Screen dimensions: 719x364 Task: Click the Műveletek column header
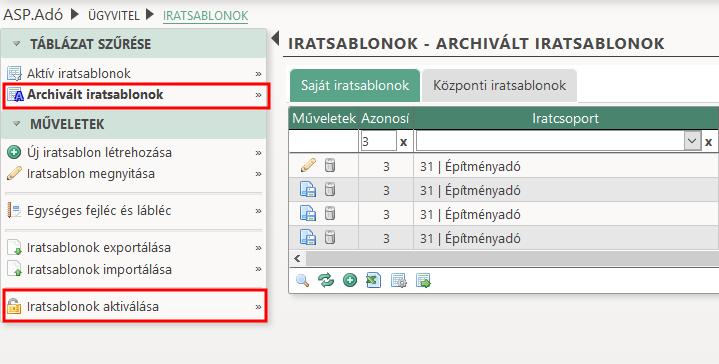point(324,118)
